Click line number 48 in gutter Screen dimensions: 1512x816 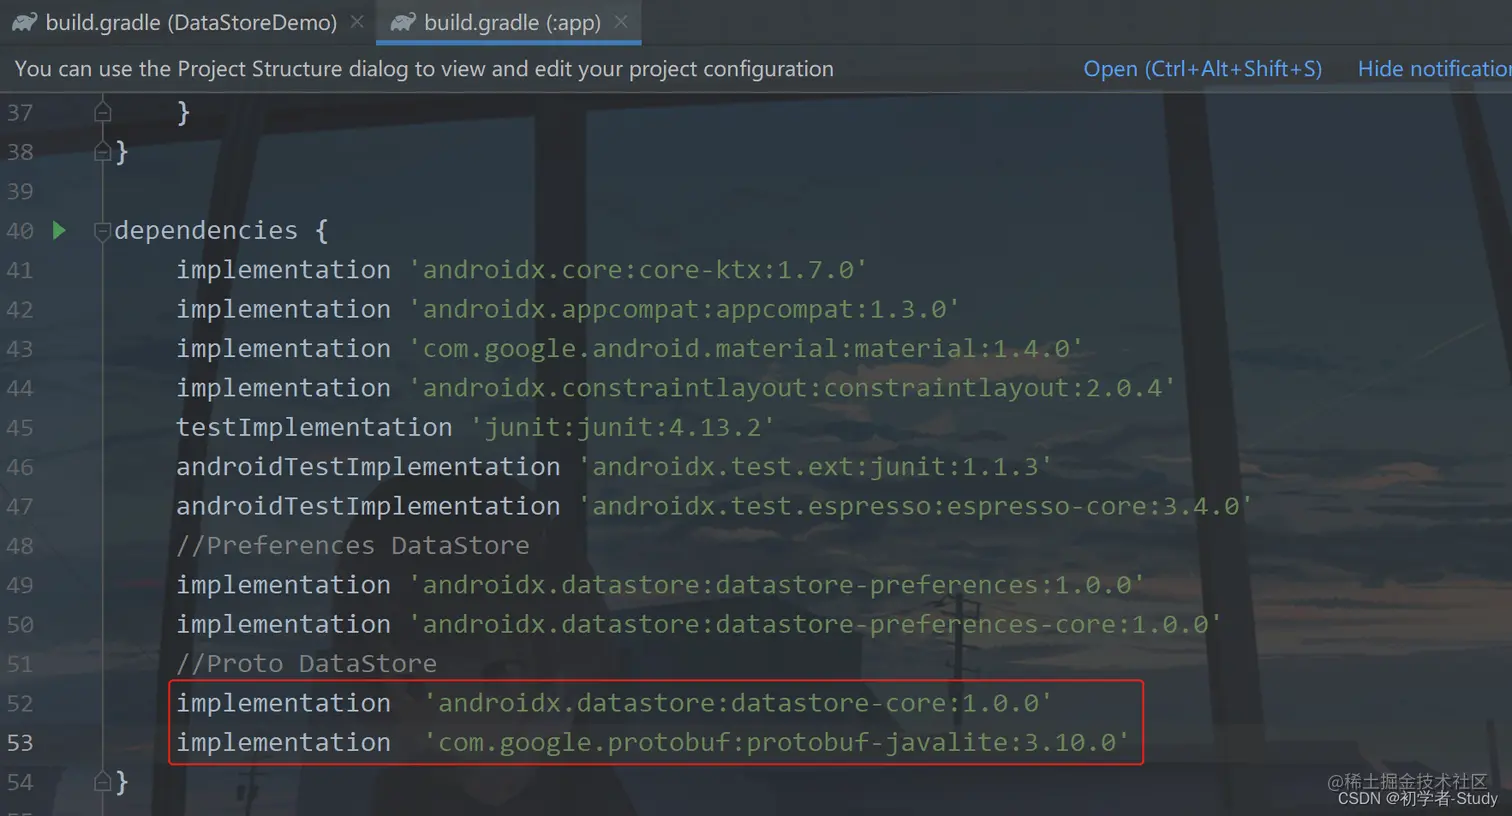coord(20,546)
